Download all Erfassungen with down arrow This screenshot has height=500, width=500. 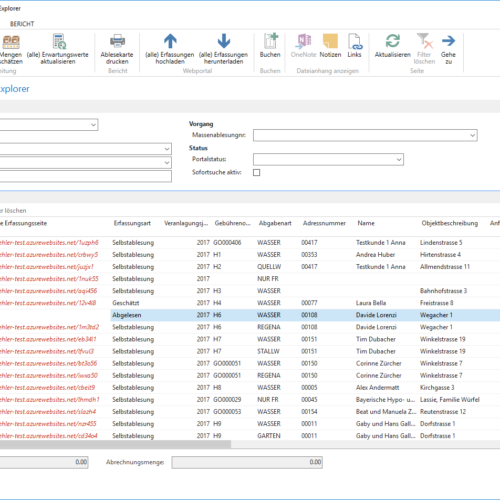coord(224,41)
